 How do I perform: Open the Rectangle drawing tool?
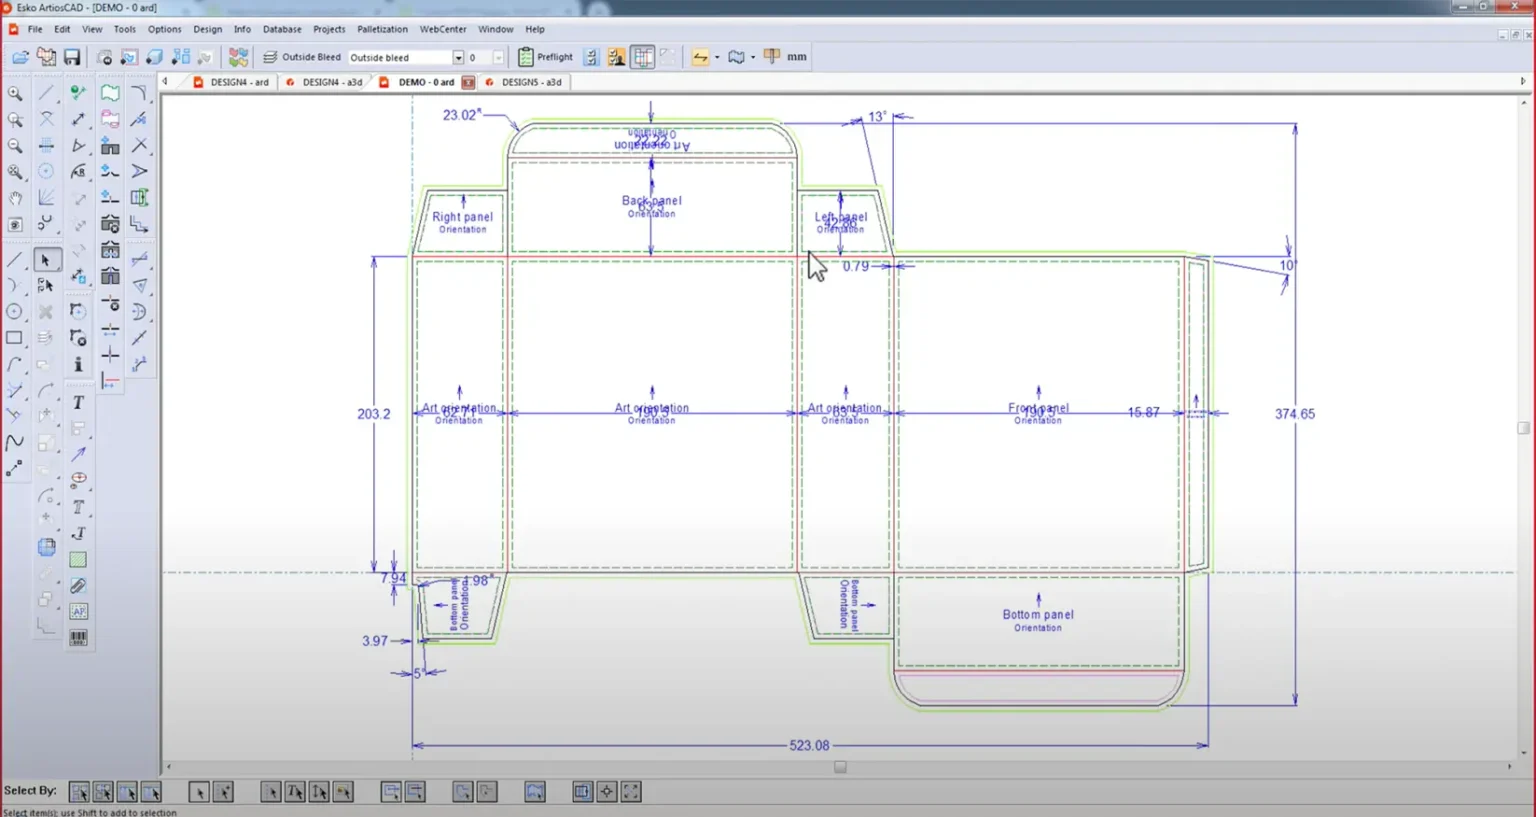(x=15, y=338)
